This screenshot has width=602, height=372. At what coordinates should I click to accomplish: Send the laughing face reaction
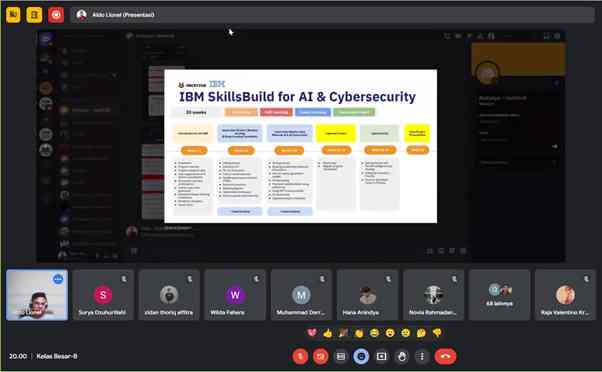pyautogui.click(x=374, y=333)
